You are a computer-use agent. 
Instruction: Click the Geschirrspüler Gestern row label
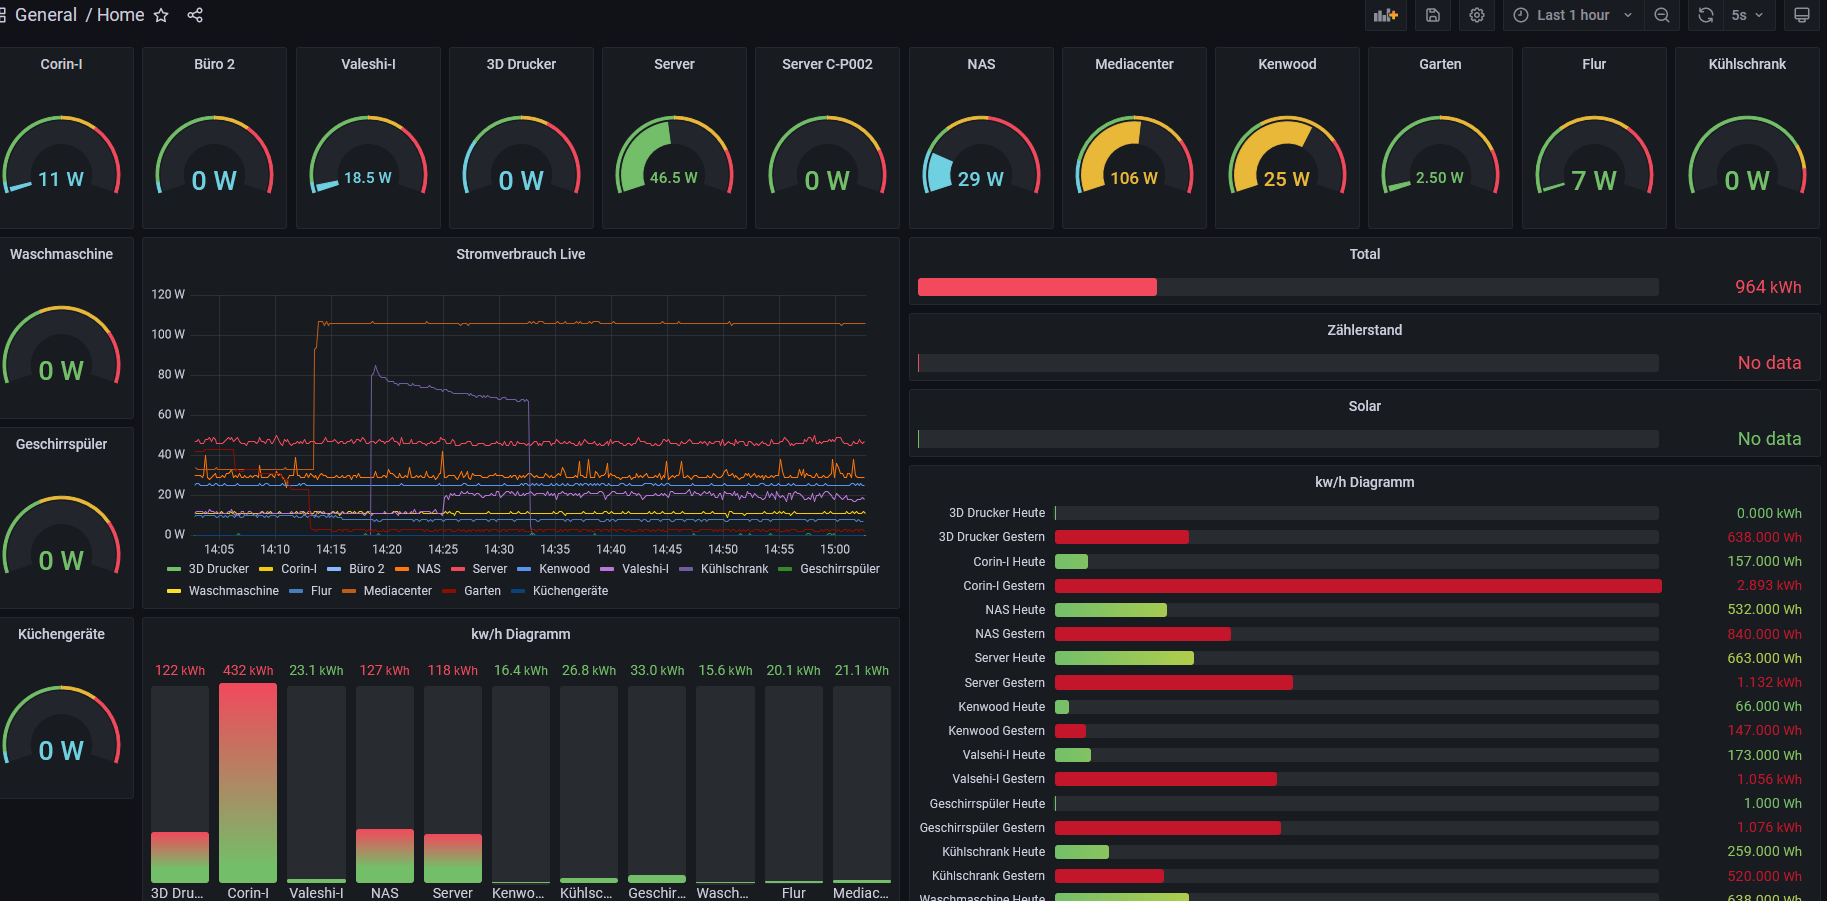coord(982,828)
